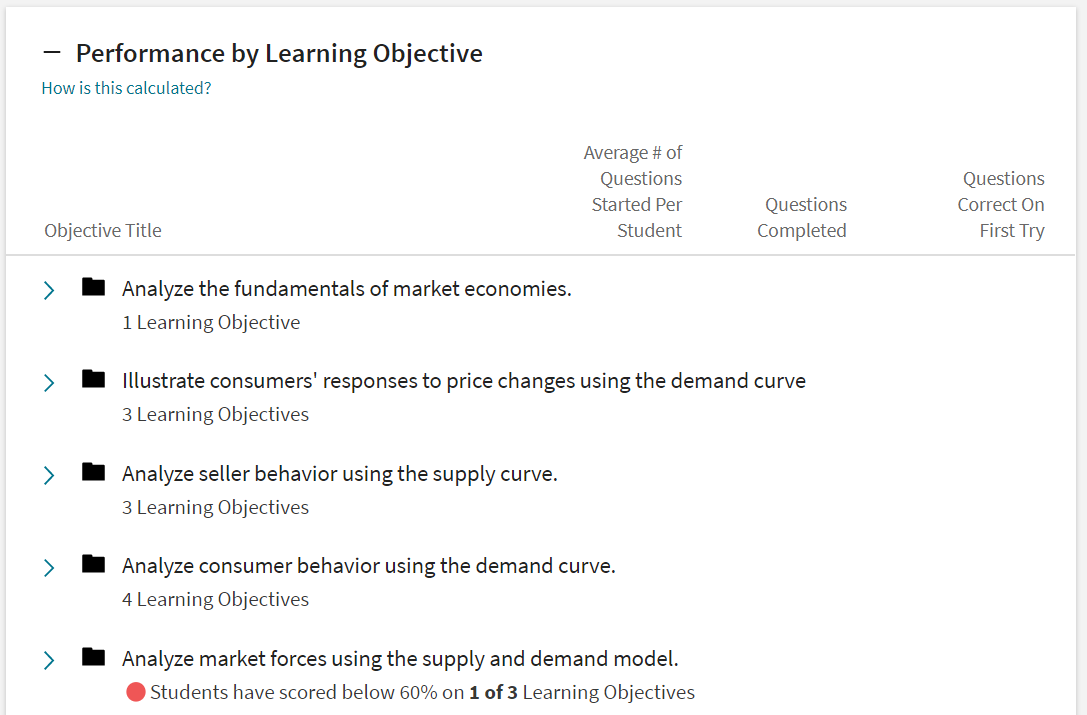
Task: Click the folder icon for market economies objective
Action: [x=92, y=287]
